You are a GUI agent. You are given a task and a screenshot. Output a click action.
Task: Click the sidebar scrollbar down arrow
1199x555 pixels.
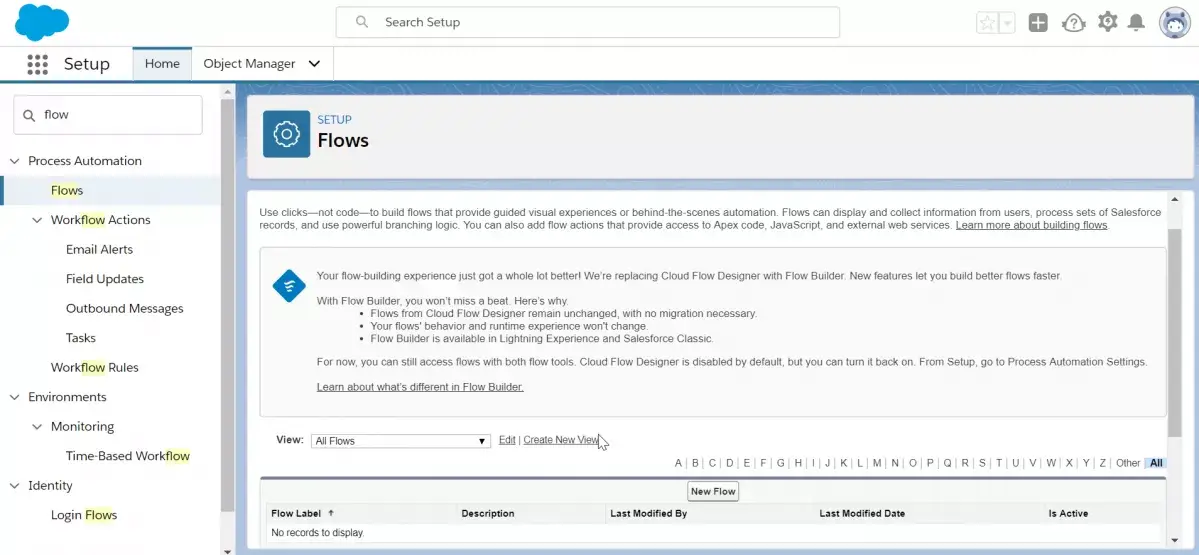[227, 550]
